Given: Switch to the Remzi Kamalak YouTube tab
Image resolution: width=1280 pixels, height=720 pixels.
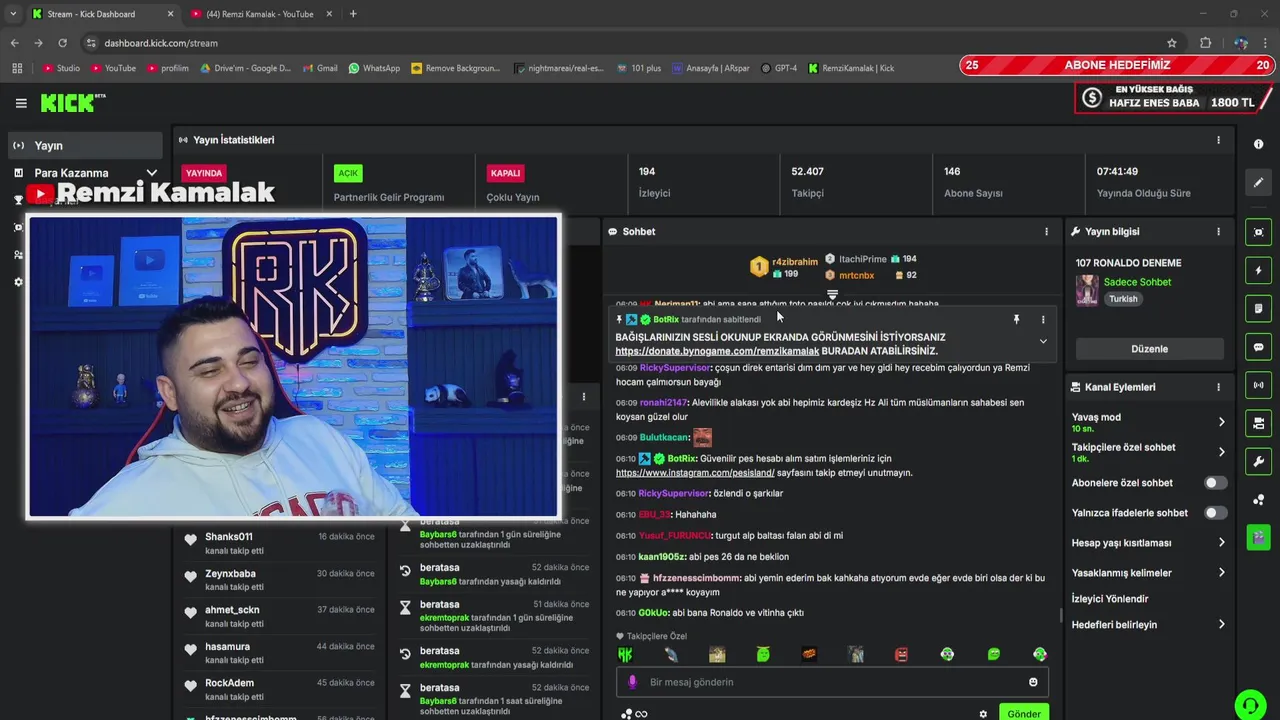Looking at the screenshot, I should [x=260, y=14].
